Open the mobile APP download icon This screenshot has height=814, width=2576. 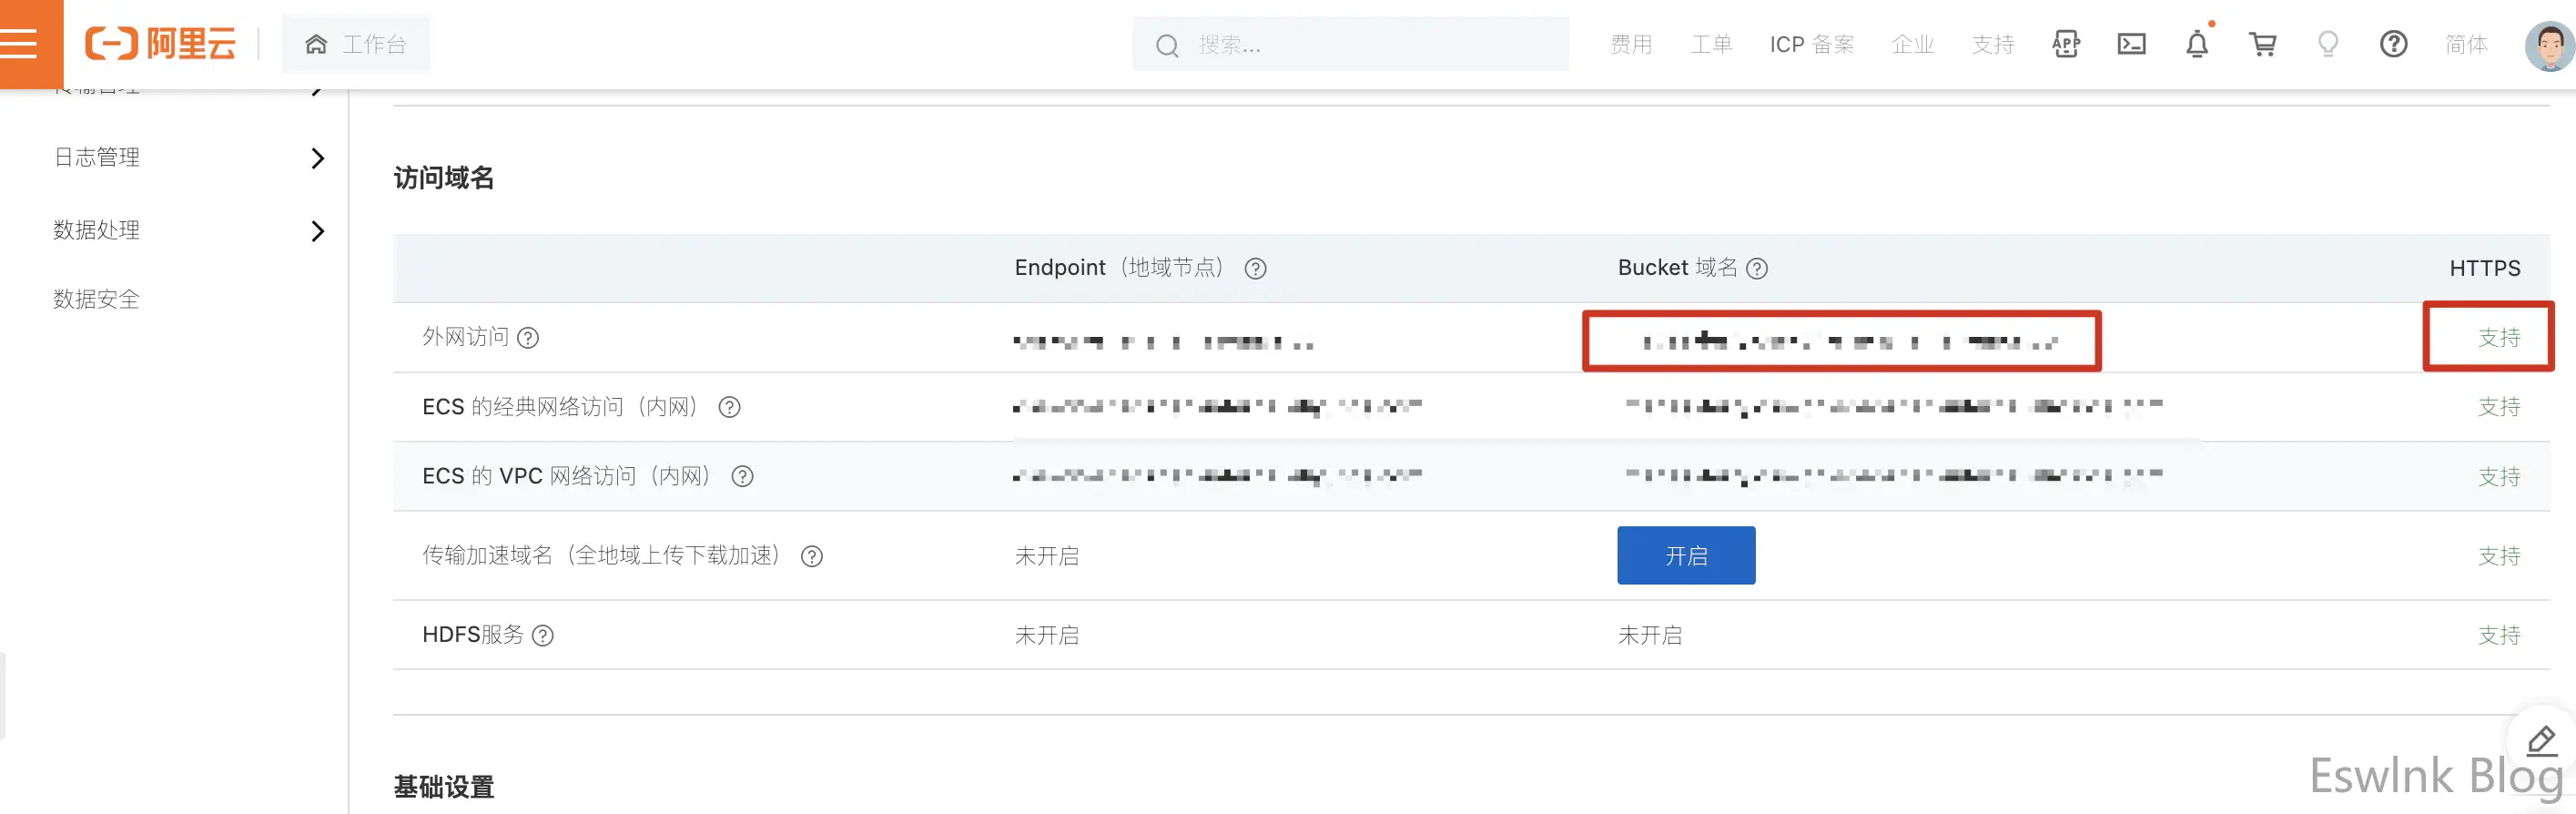tap(2066, 44)
